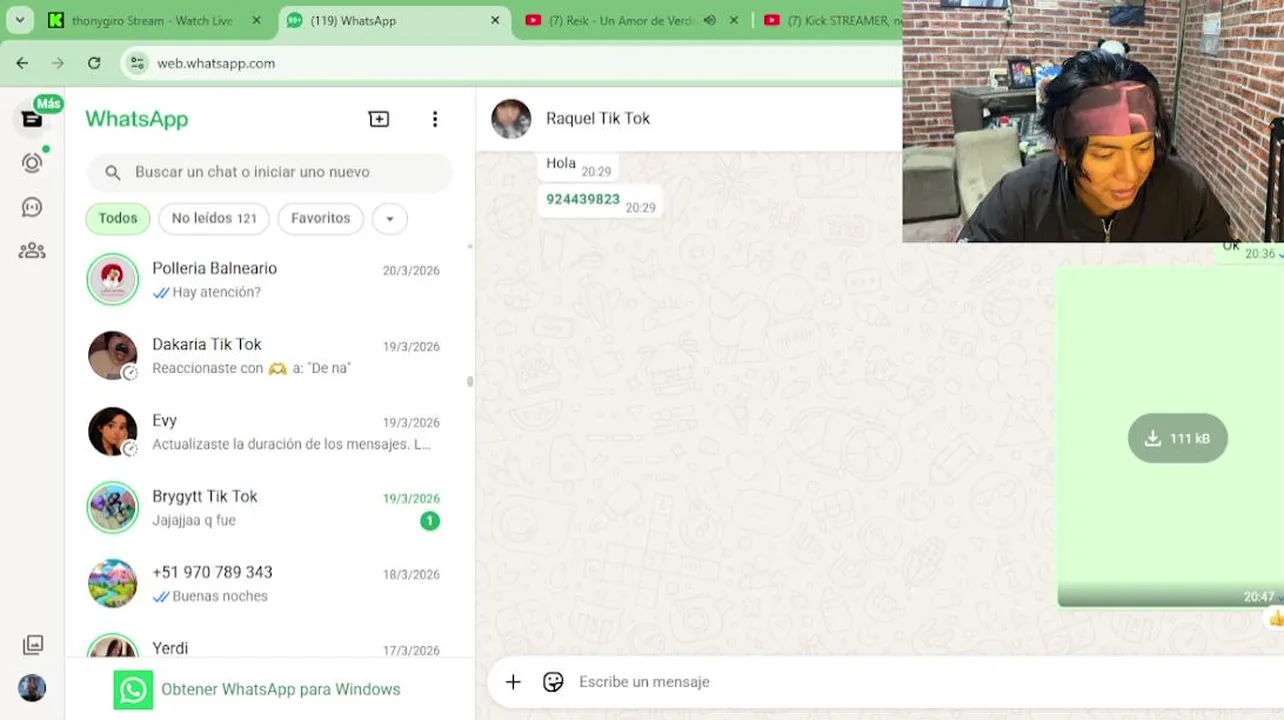The height and width of the screenshot is (720, 1284).
Task: Open the Channels icon in sidebar
Action: coord(32,207)
